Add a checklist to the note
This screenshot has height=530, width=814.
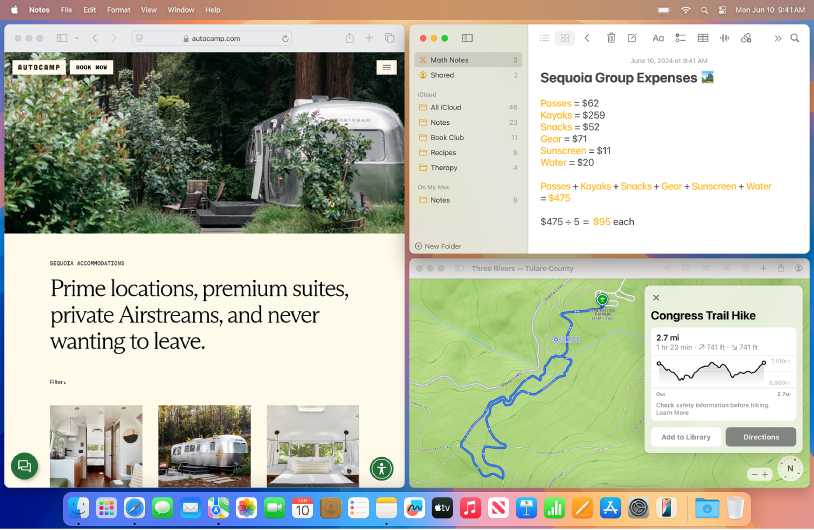[x=680, y=38]
